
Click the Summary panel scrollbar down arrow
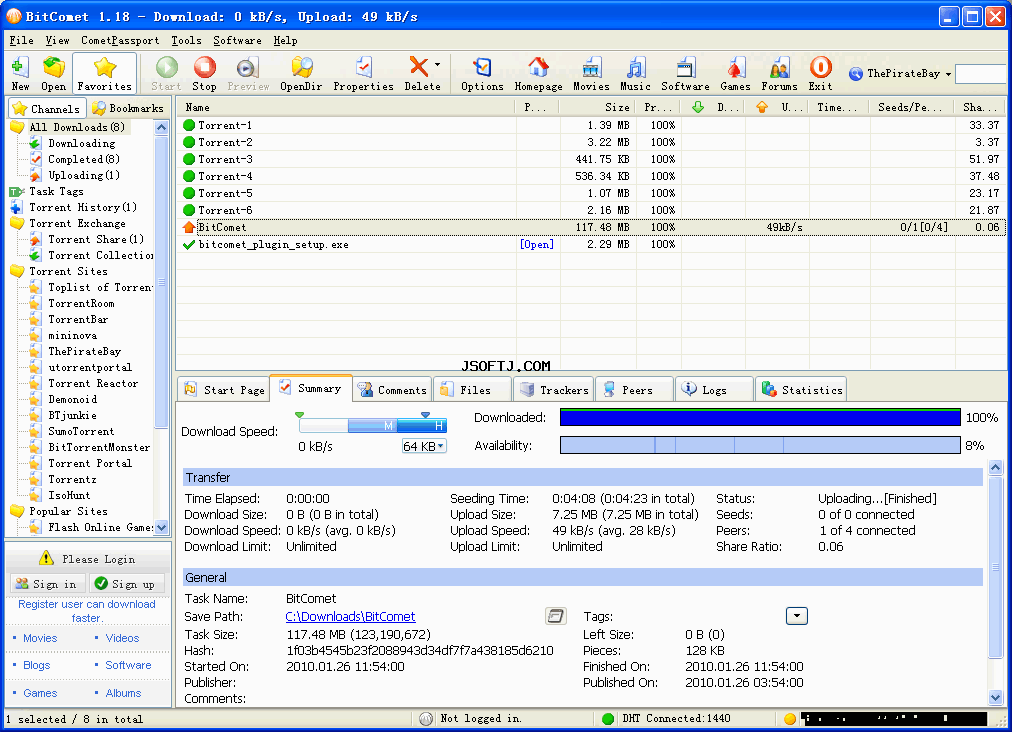click(x=995, y=697)
